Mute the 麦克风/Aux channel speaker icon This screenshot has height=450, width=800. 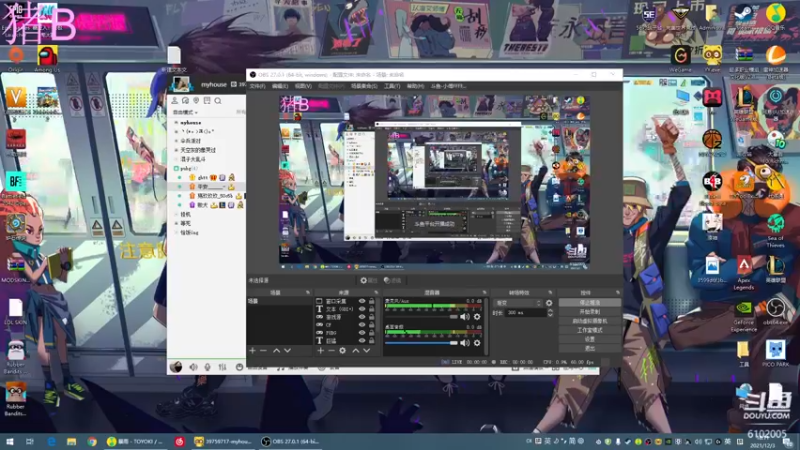pyautogui.click(x=465, y=317)
